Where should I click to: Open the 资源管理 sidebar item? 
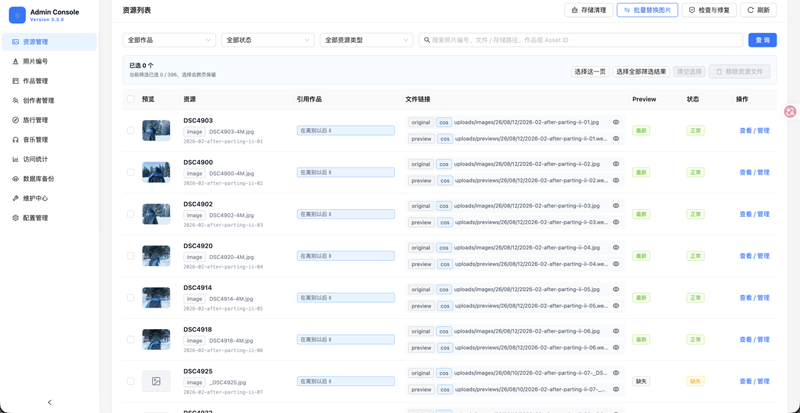pos(49,42)
